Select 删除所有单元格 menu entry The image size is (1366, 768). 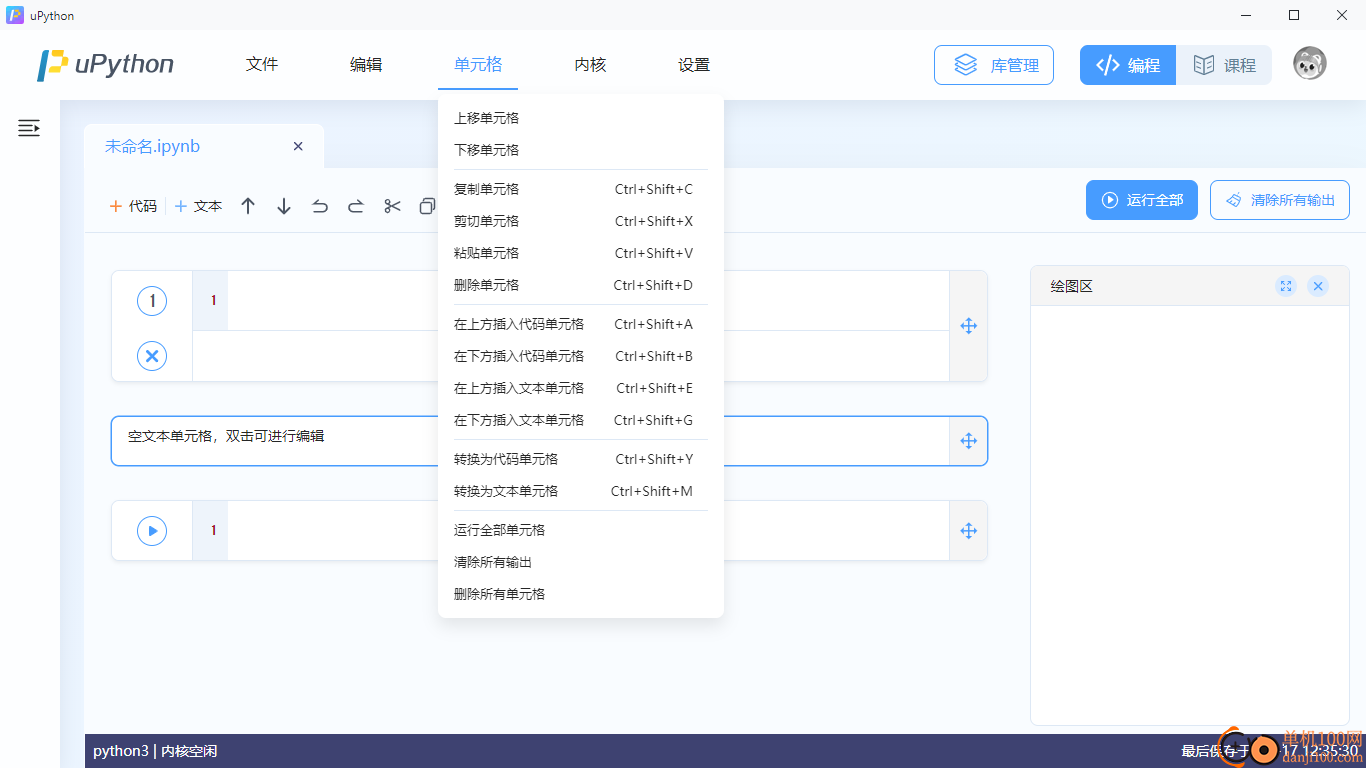[580, 594]
